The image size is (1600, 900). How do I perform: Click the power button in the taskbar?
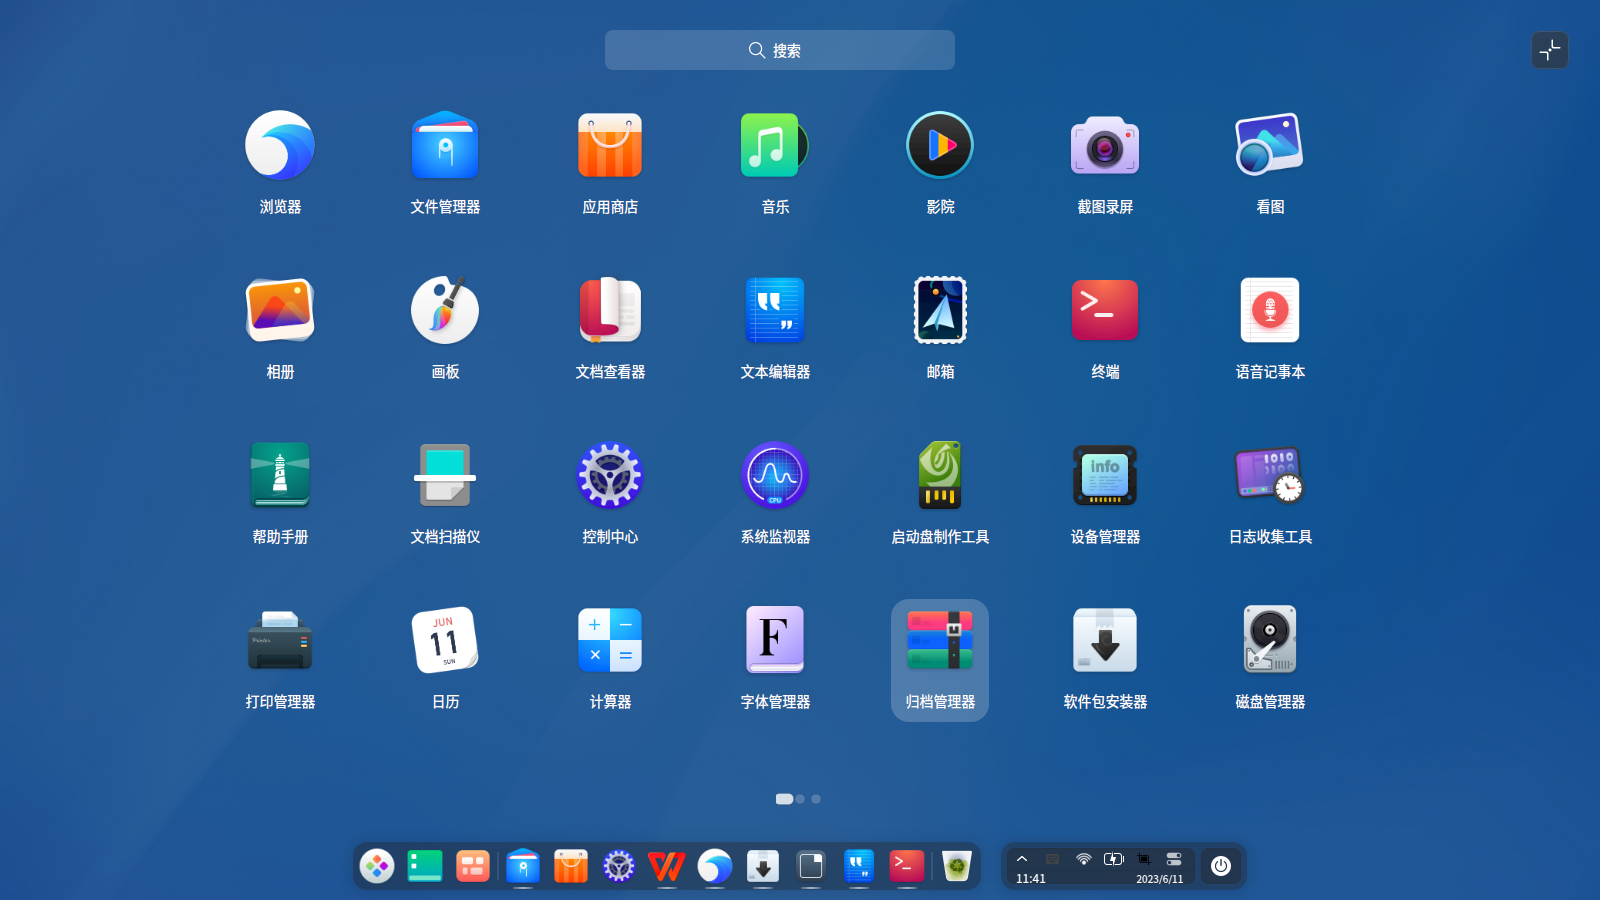click(1220, 866)
